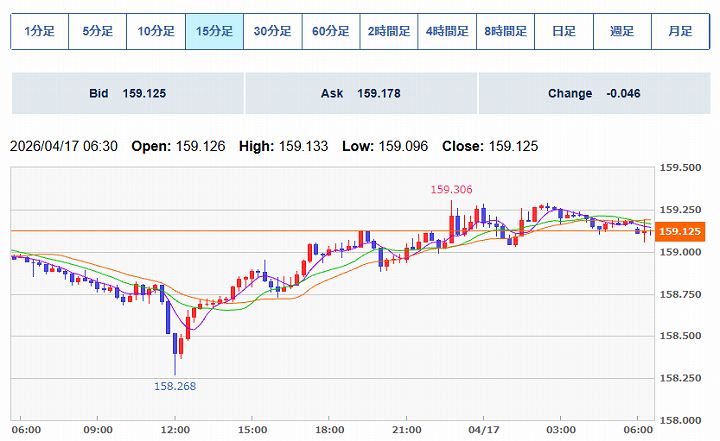Click the Bid 159.125 price panel
This screenshot has width=720, height=441.
click(127, 93)
